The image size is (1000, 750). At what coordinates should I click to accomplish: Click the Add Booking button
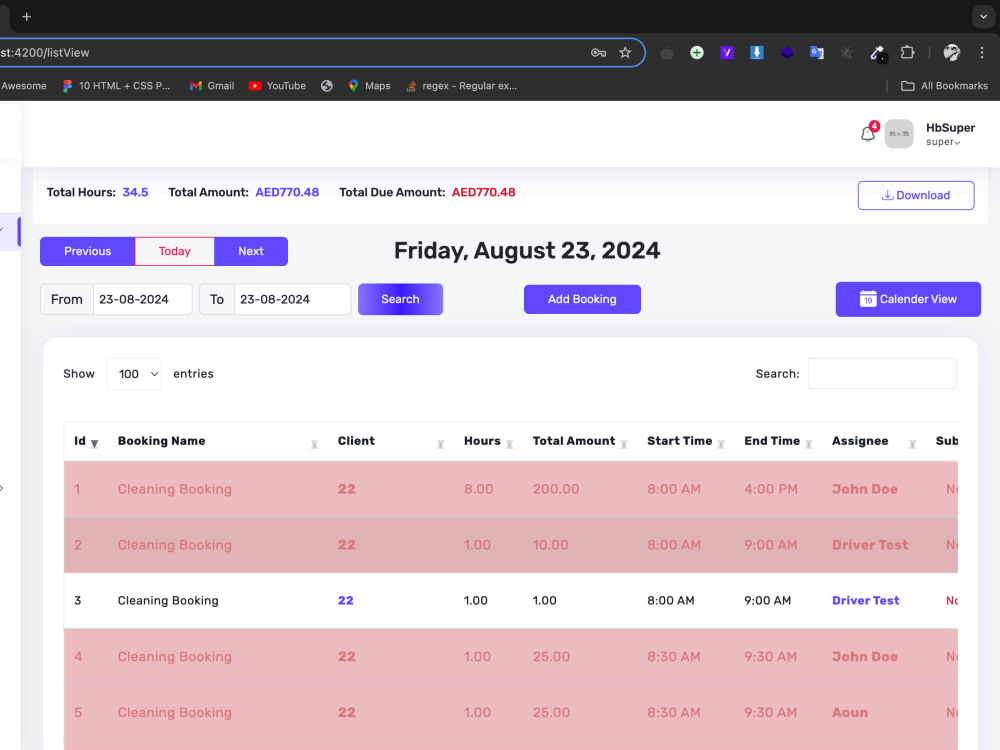coord(582,299)
